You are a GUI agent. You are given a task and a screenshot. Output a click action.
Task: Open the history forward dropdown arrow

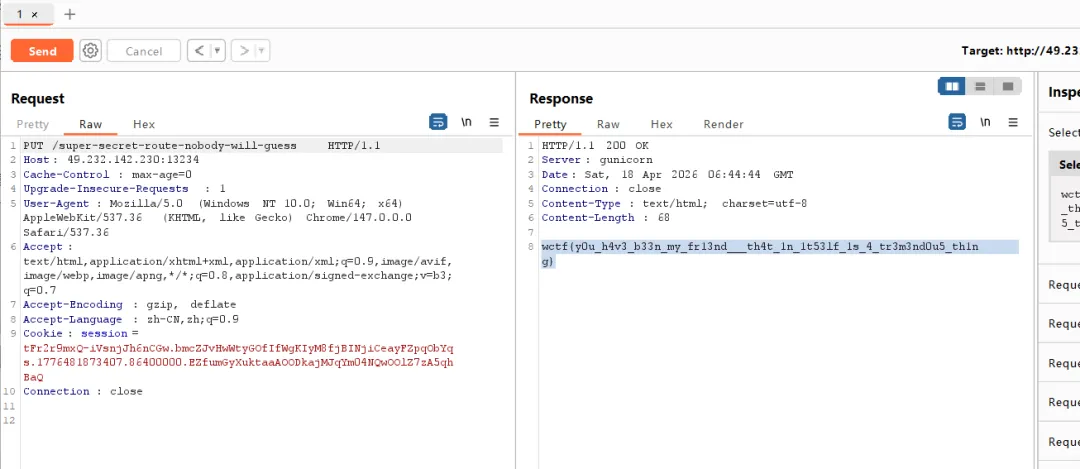coord(262,51)
